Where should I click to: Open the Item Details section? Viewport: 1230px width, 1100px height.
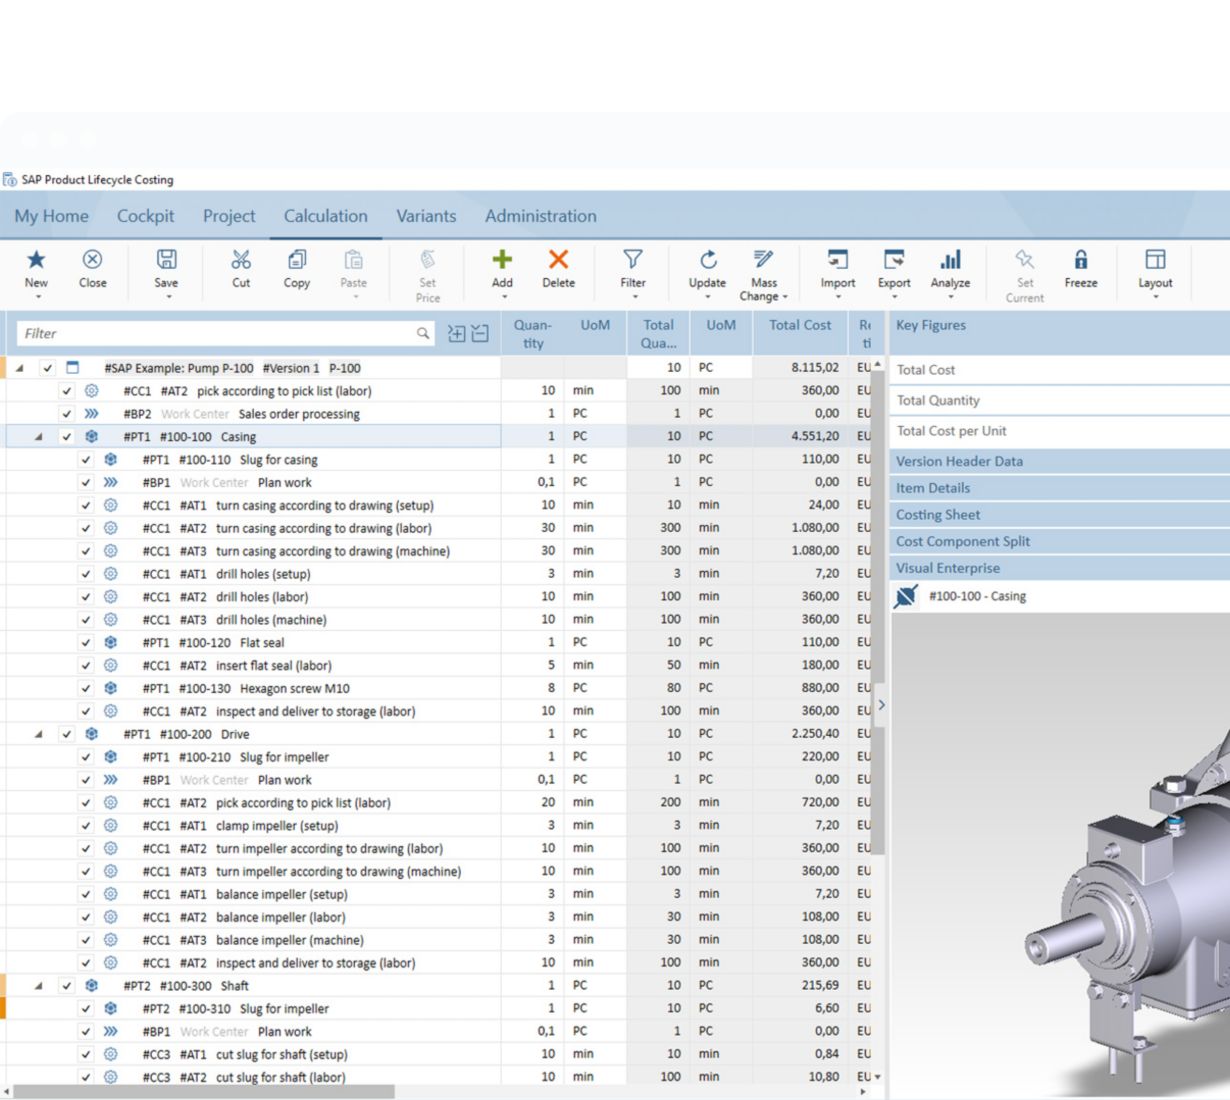point(933,488)
